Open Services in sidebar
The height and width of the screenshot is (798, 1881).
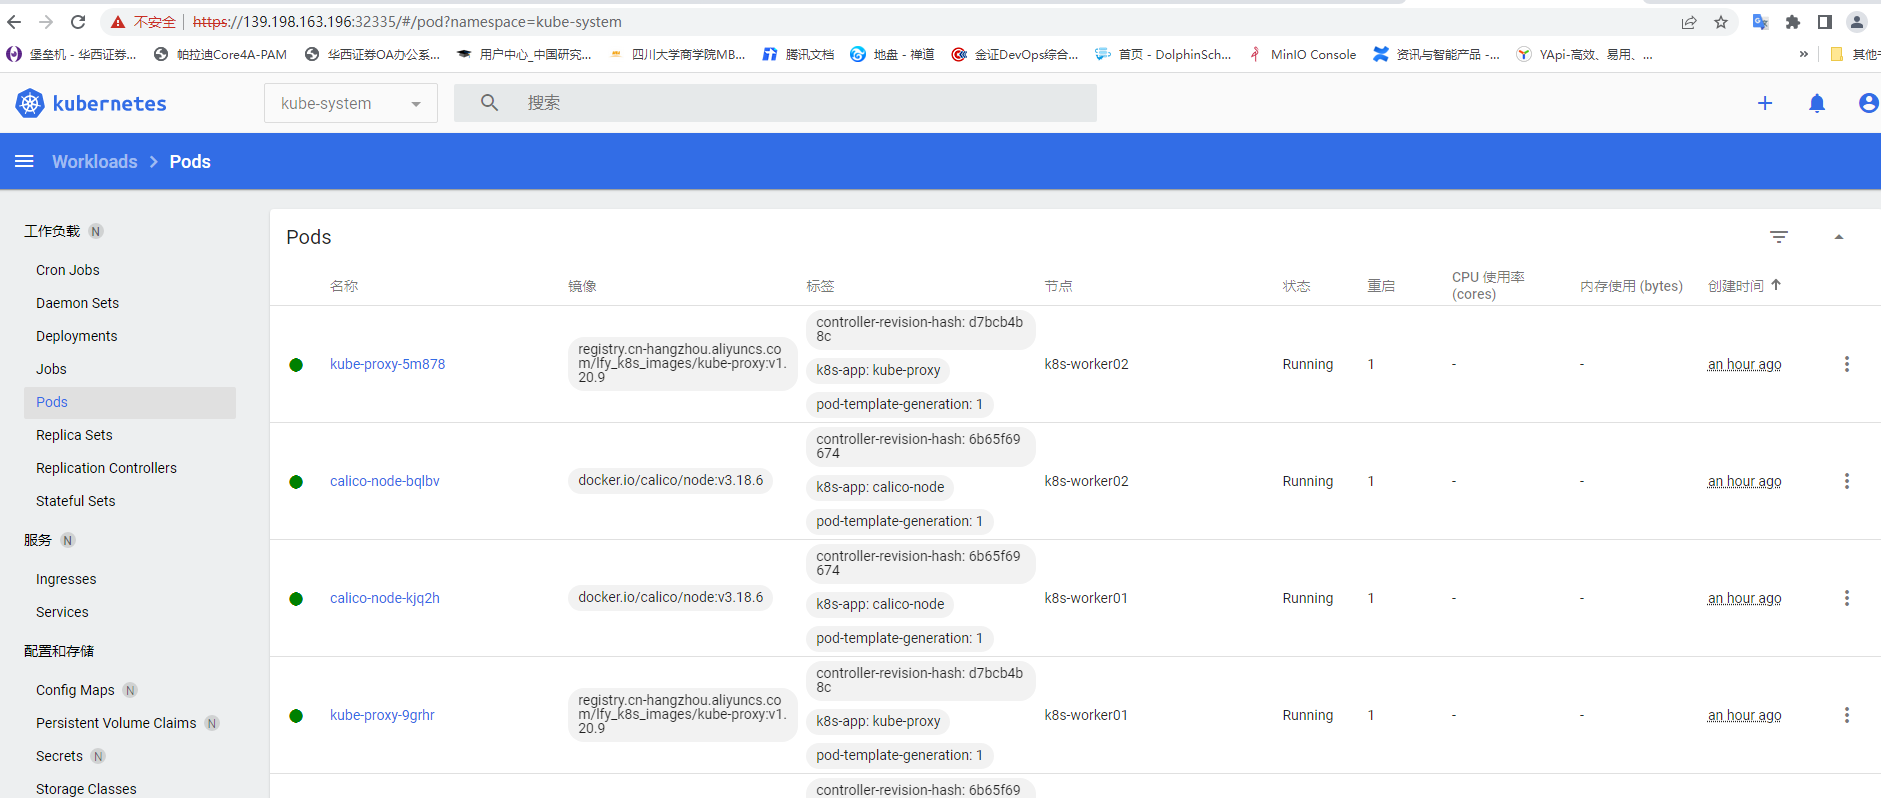(62, 612)
